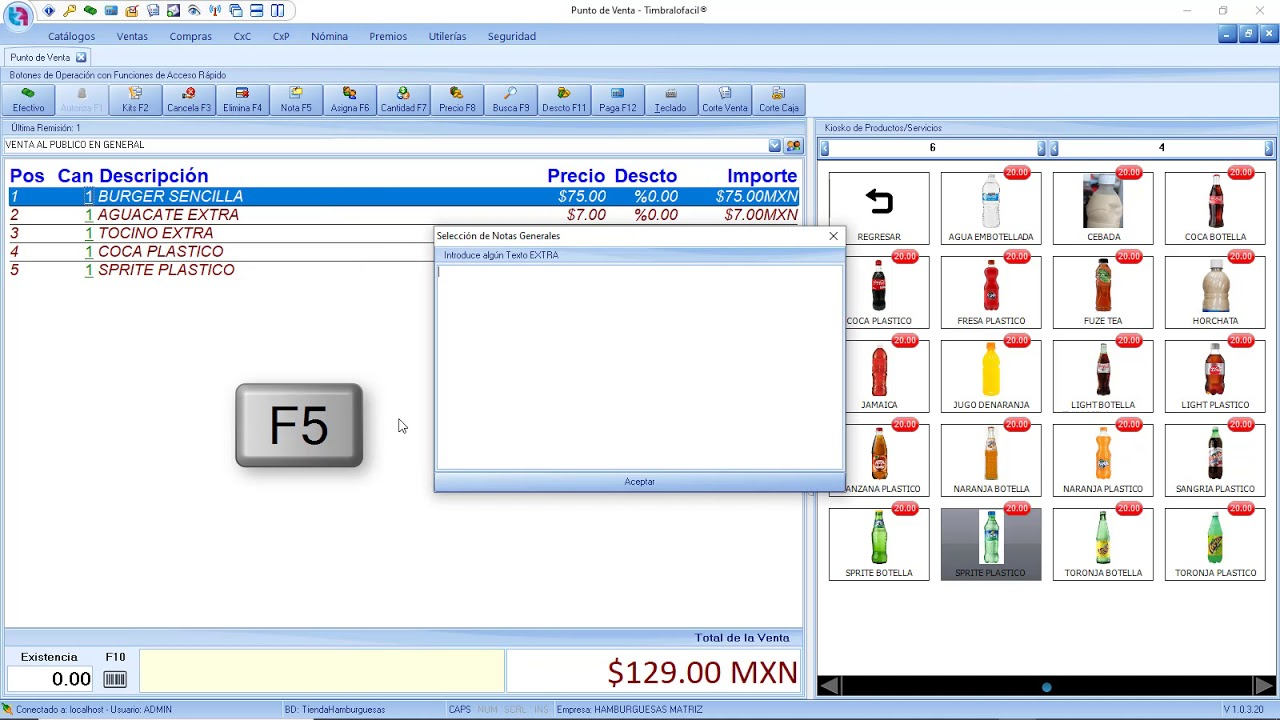Image resolution: width=1280 pixels, height=720 pixels.
Task: Select the REGRESAR back tile
Action: [879, 208]
